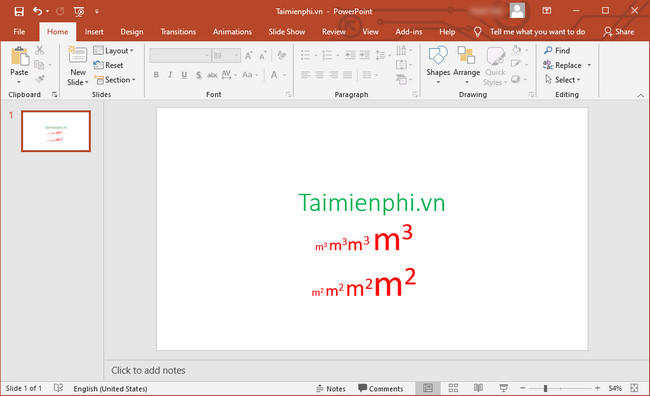Viewport: 650px width, 396px height.
Task: Increase list indent level
Action: click(364, 55)
